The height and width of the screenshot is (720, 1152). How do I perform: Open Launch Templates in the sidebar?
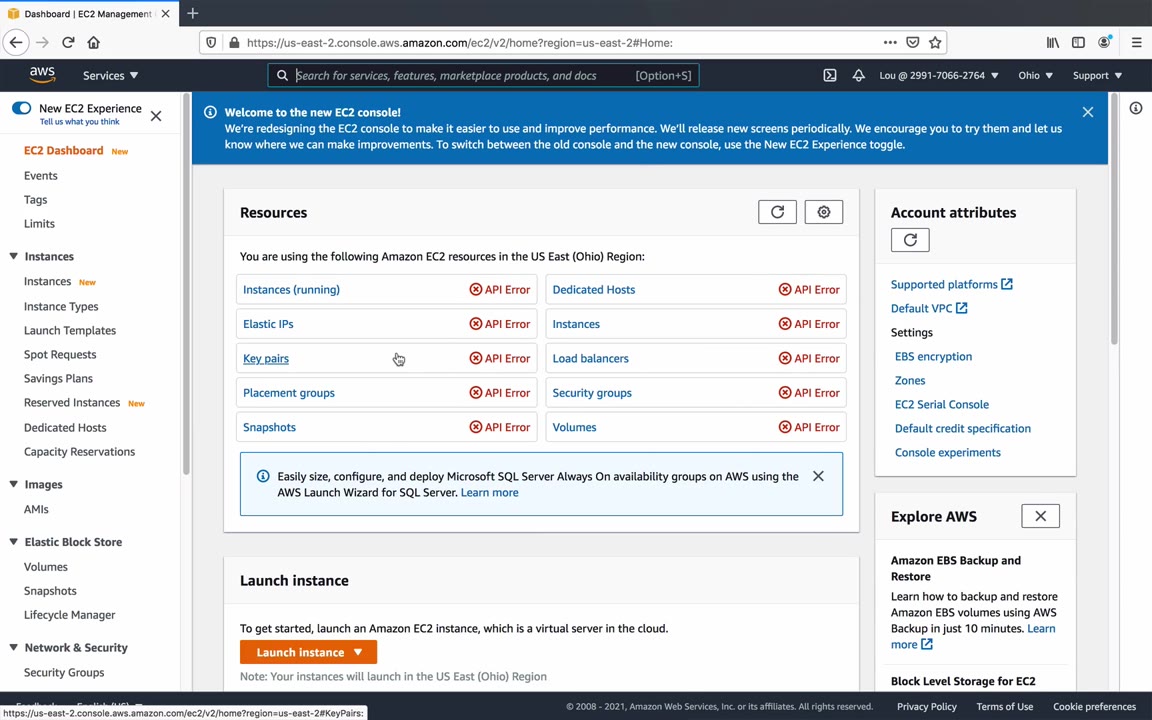[x=70, y=330]
